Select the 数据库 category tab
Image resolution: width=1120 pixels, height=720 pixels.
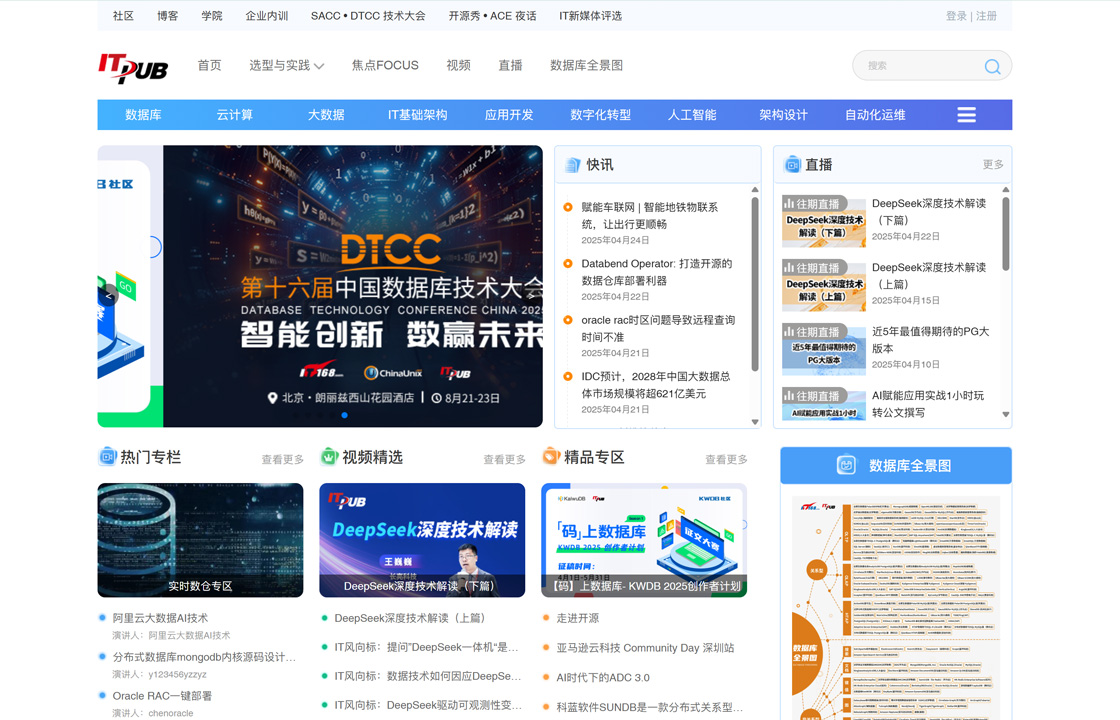[143, 115]
